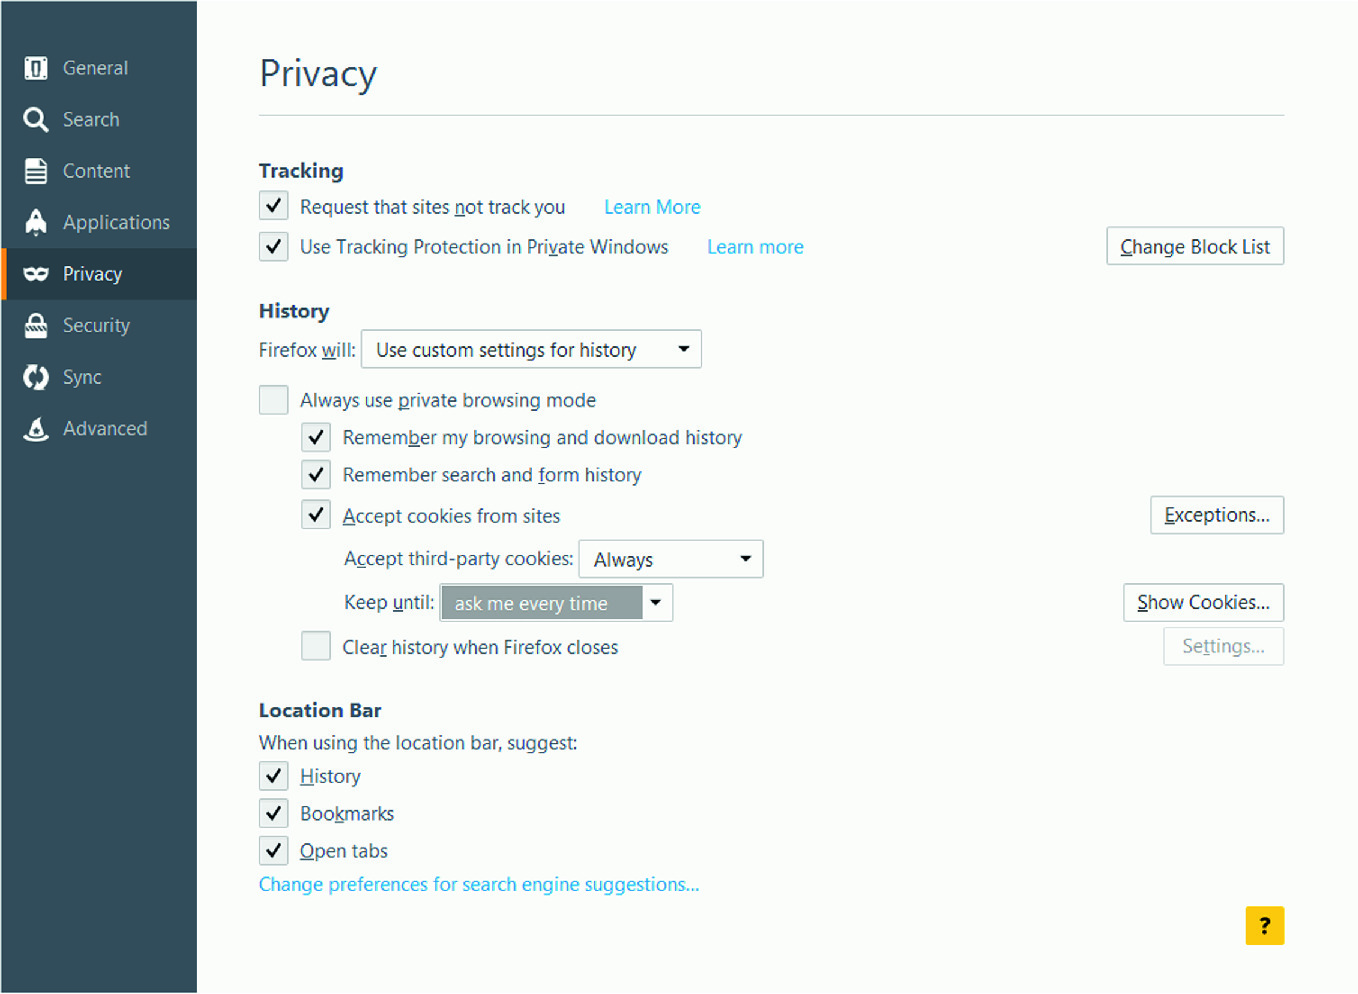The height and width of the screenshot is (994, 1358).
Task: Go to the Advanced section label
Action: coord(105,428)
